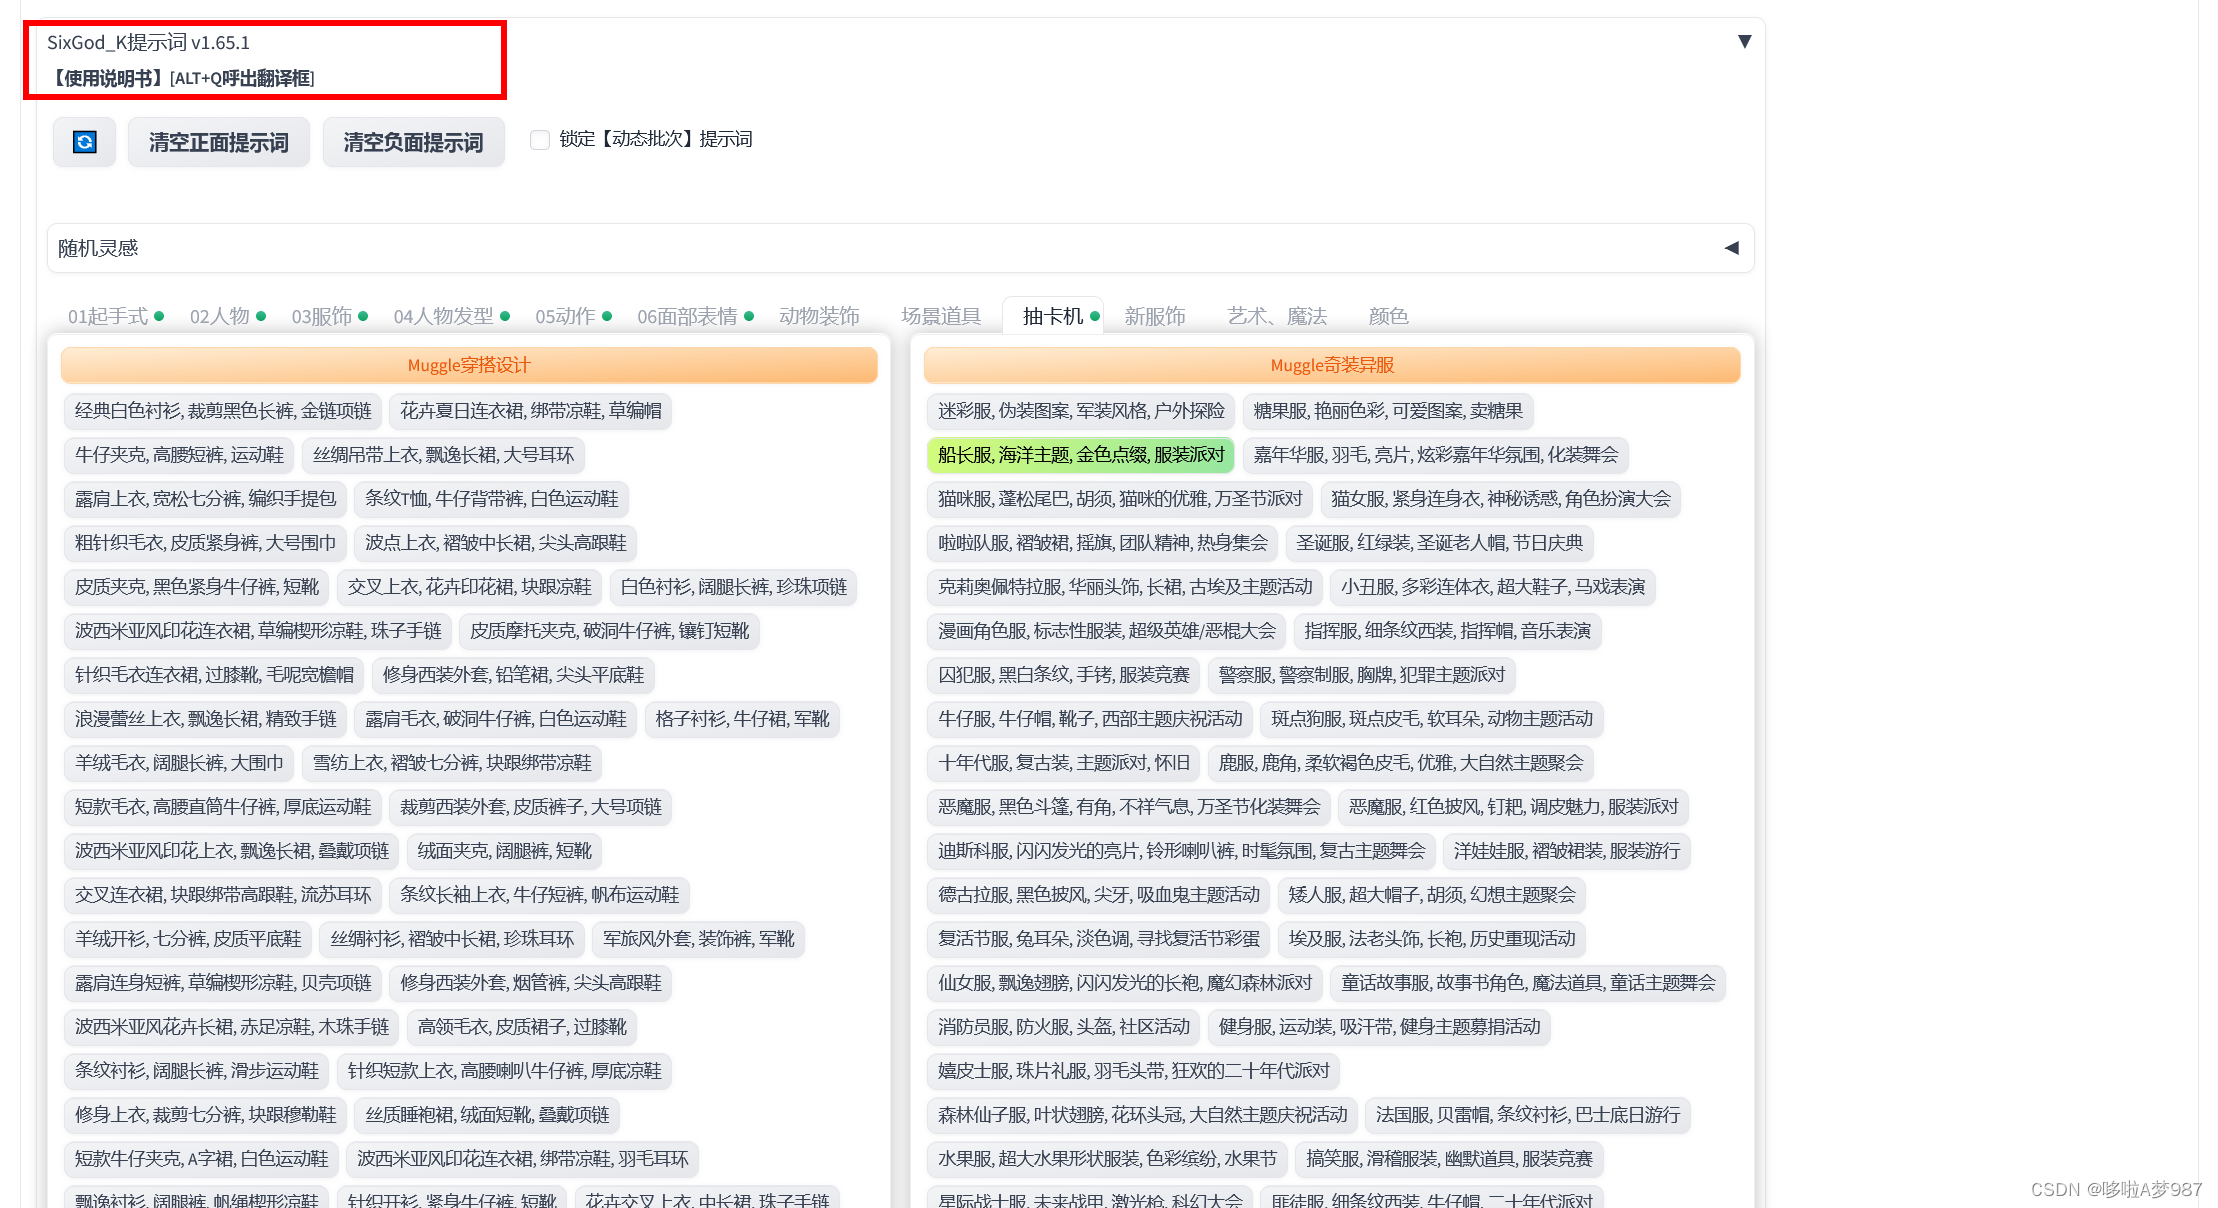Click the 清空负面提示词 button

point(413,142)
